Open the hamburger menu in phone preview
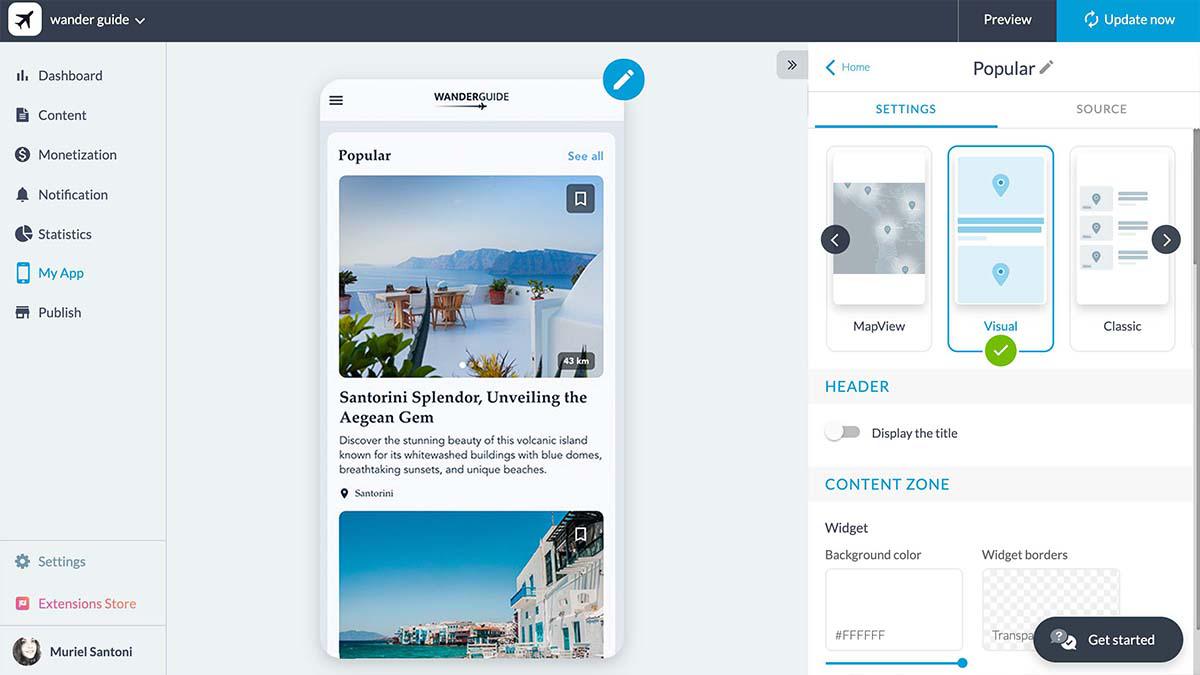 click(336, 100)
